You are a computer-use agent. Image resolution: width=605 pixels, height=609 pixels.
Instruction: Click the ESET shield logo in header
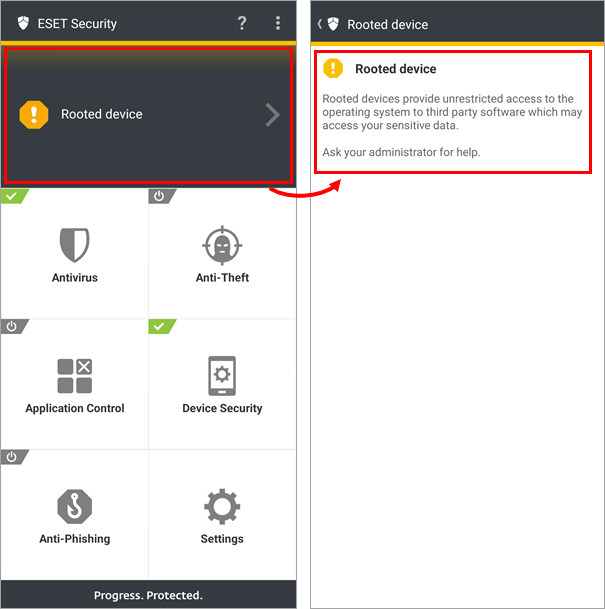tap(23, 23)
